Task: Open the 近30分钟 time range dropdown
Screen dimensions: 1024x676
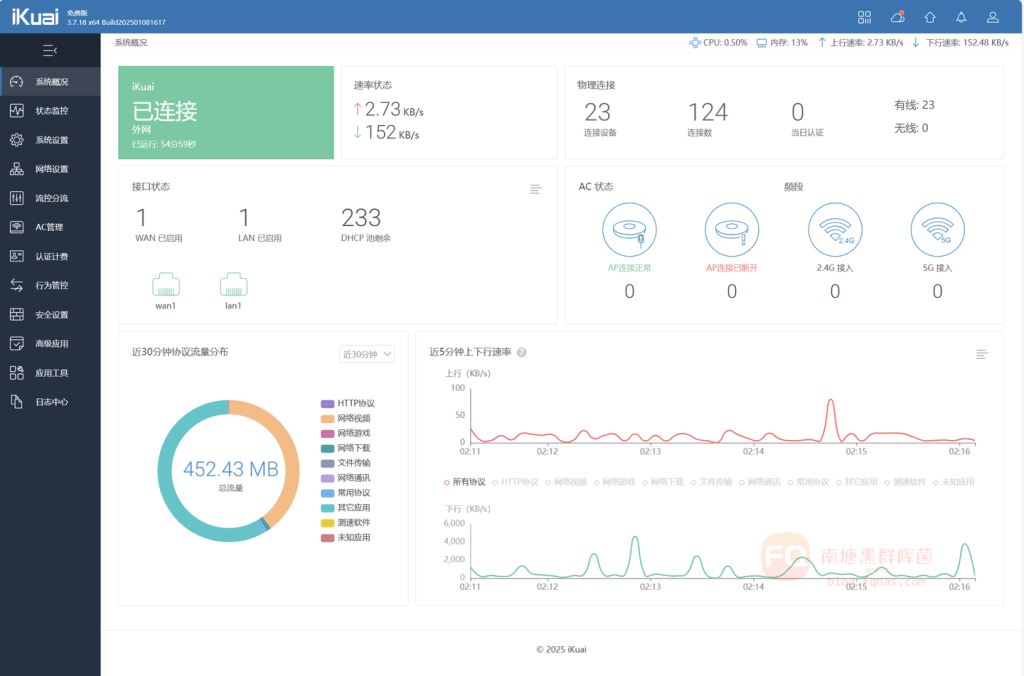Action: [367, 354]
